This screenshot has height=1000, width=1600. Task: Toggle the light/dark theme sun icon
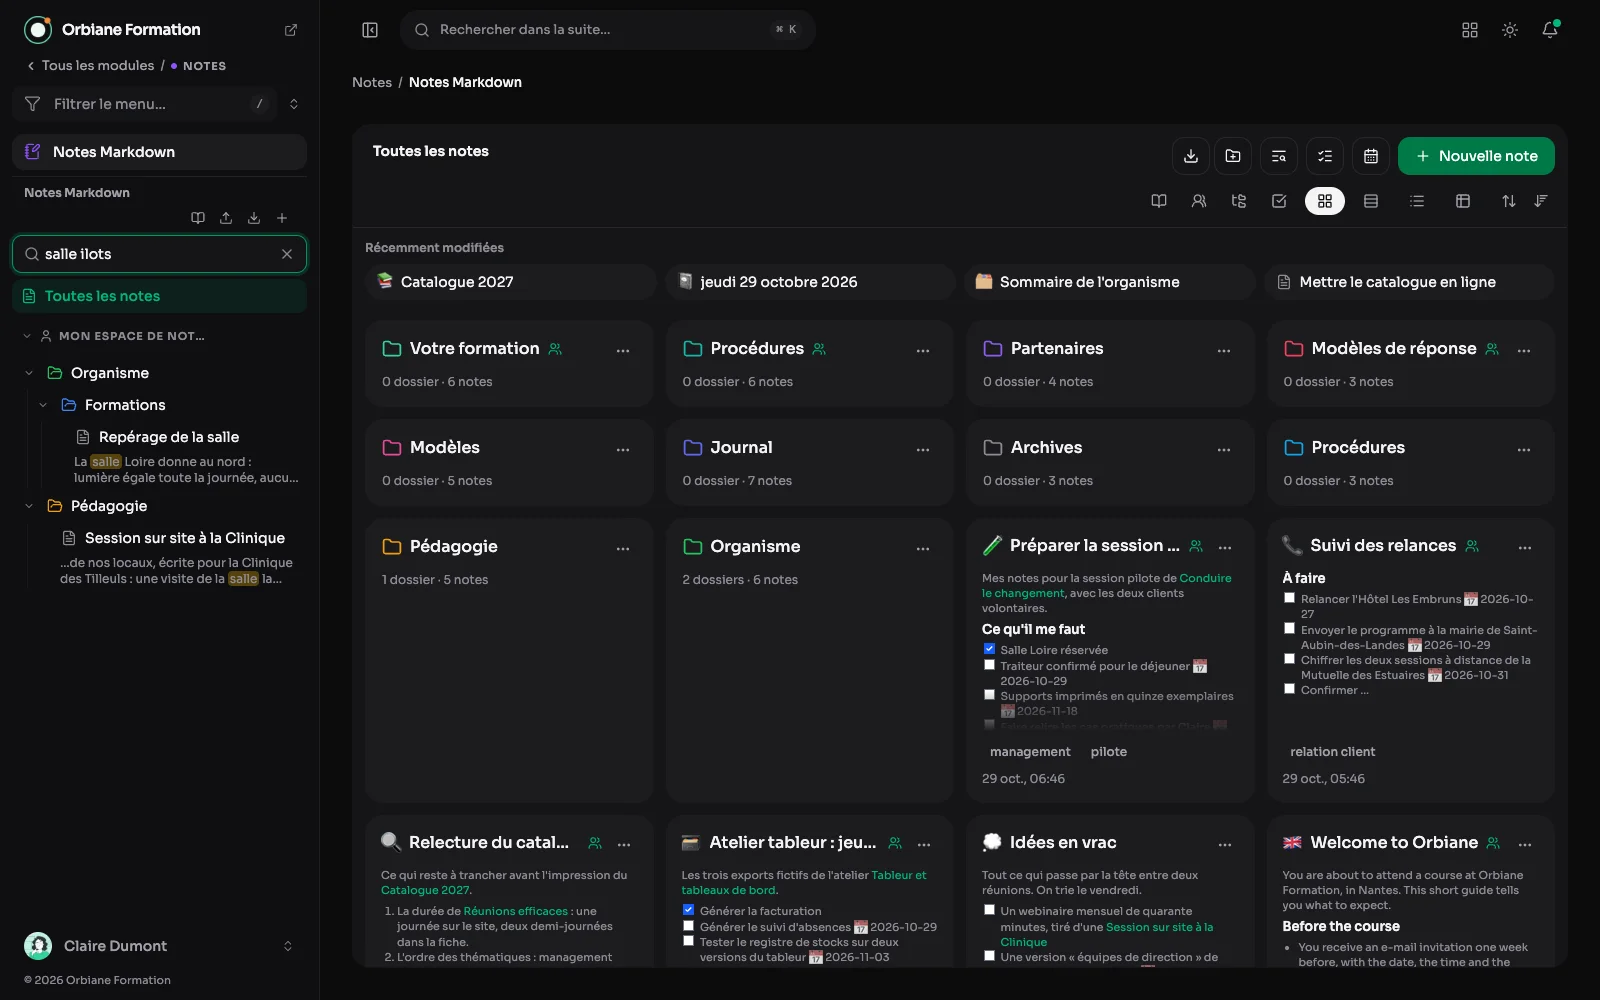tap(1510, 30)
